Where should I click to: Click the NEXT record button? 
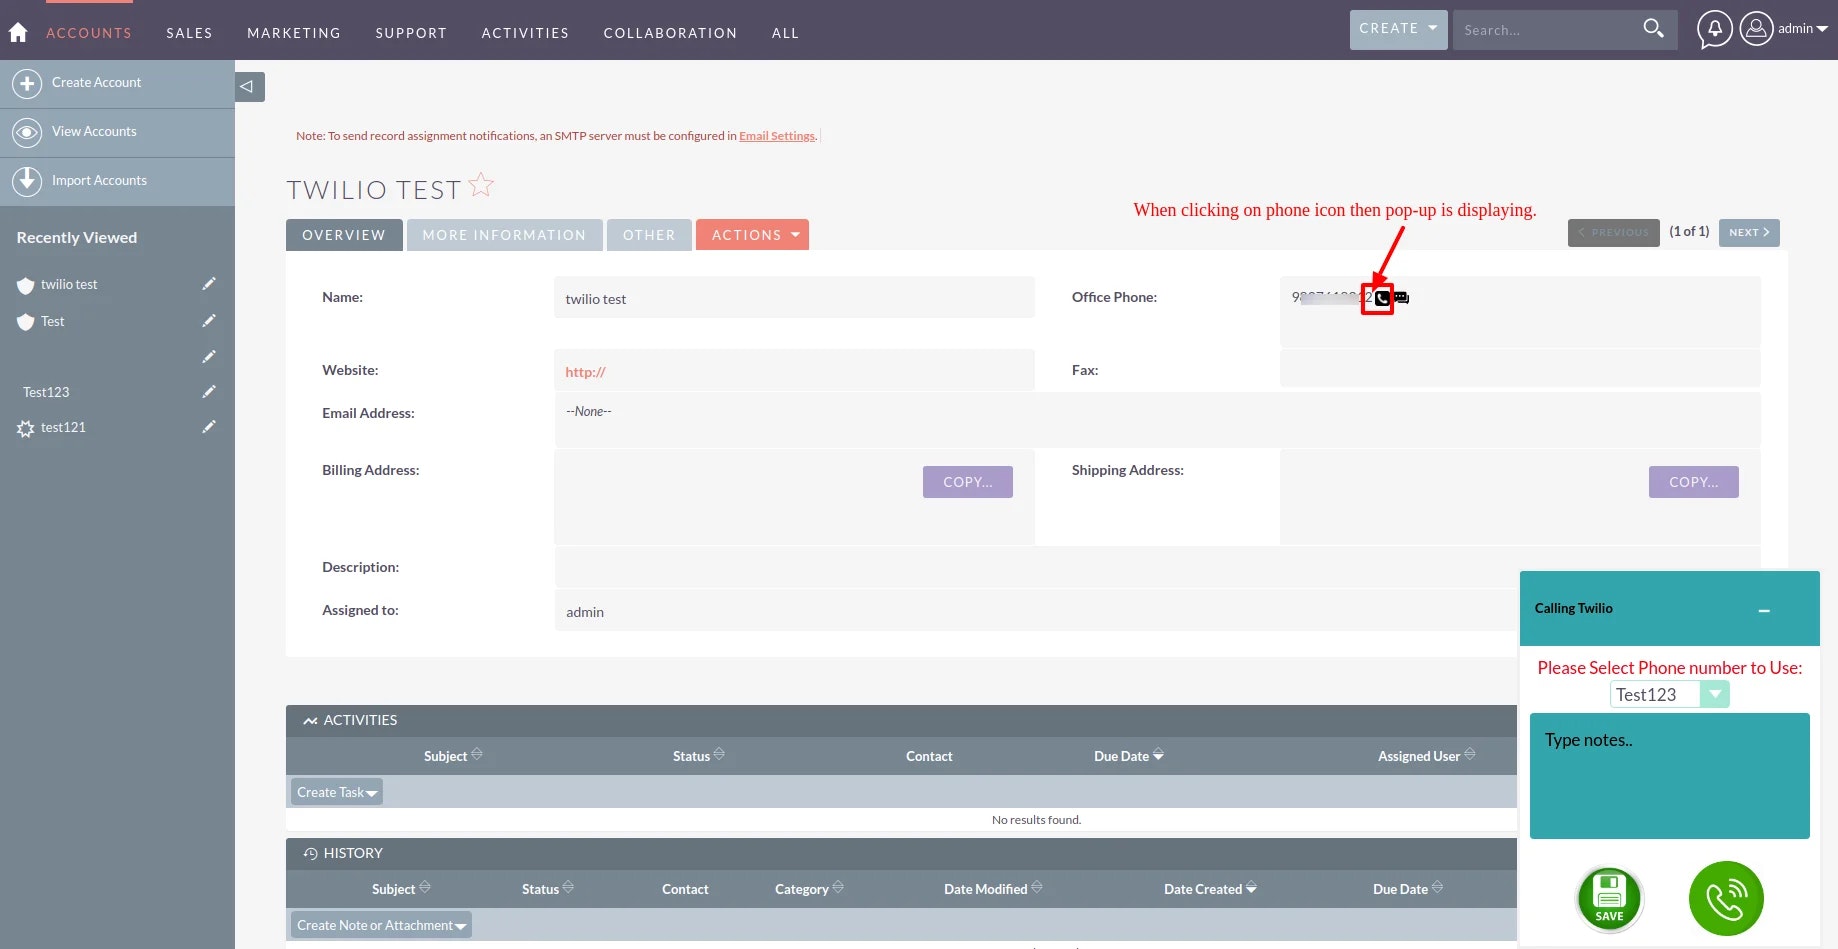click(x=1749, y=232)
